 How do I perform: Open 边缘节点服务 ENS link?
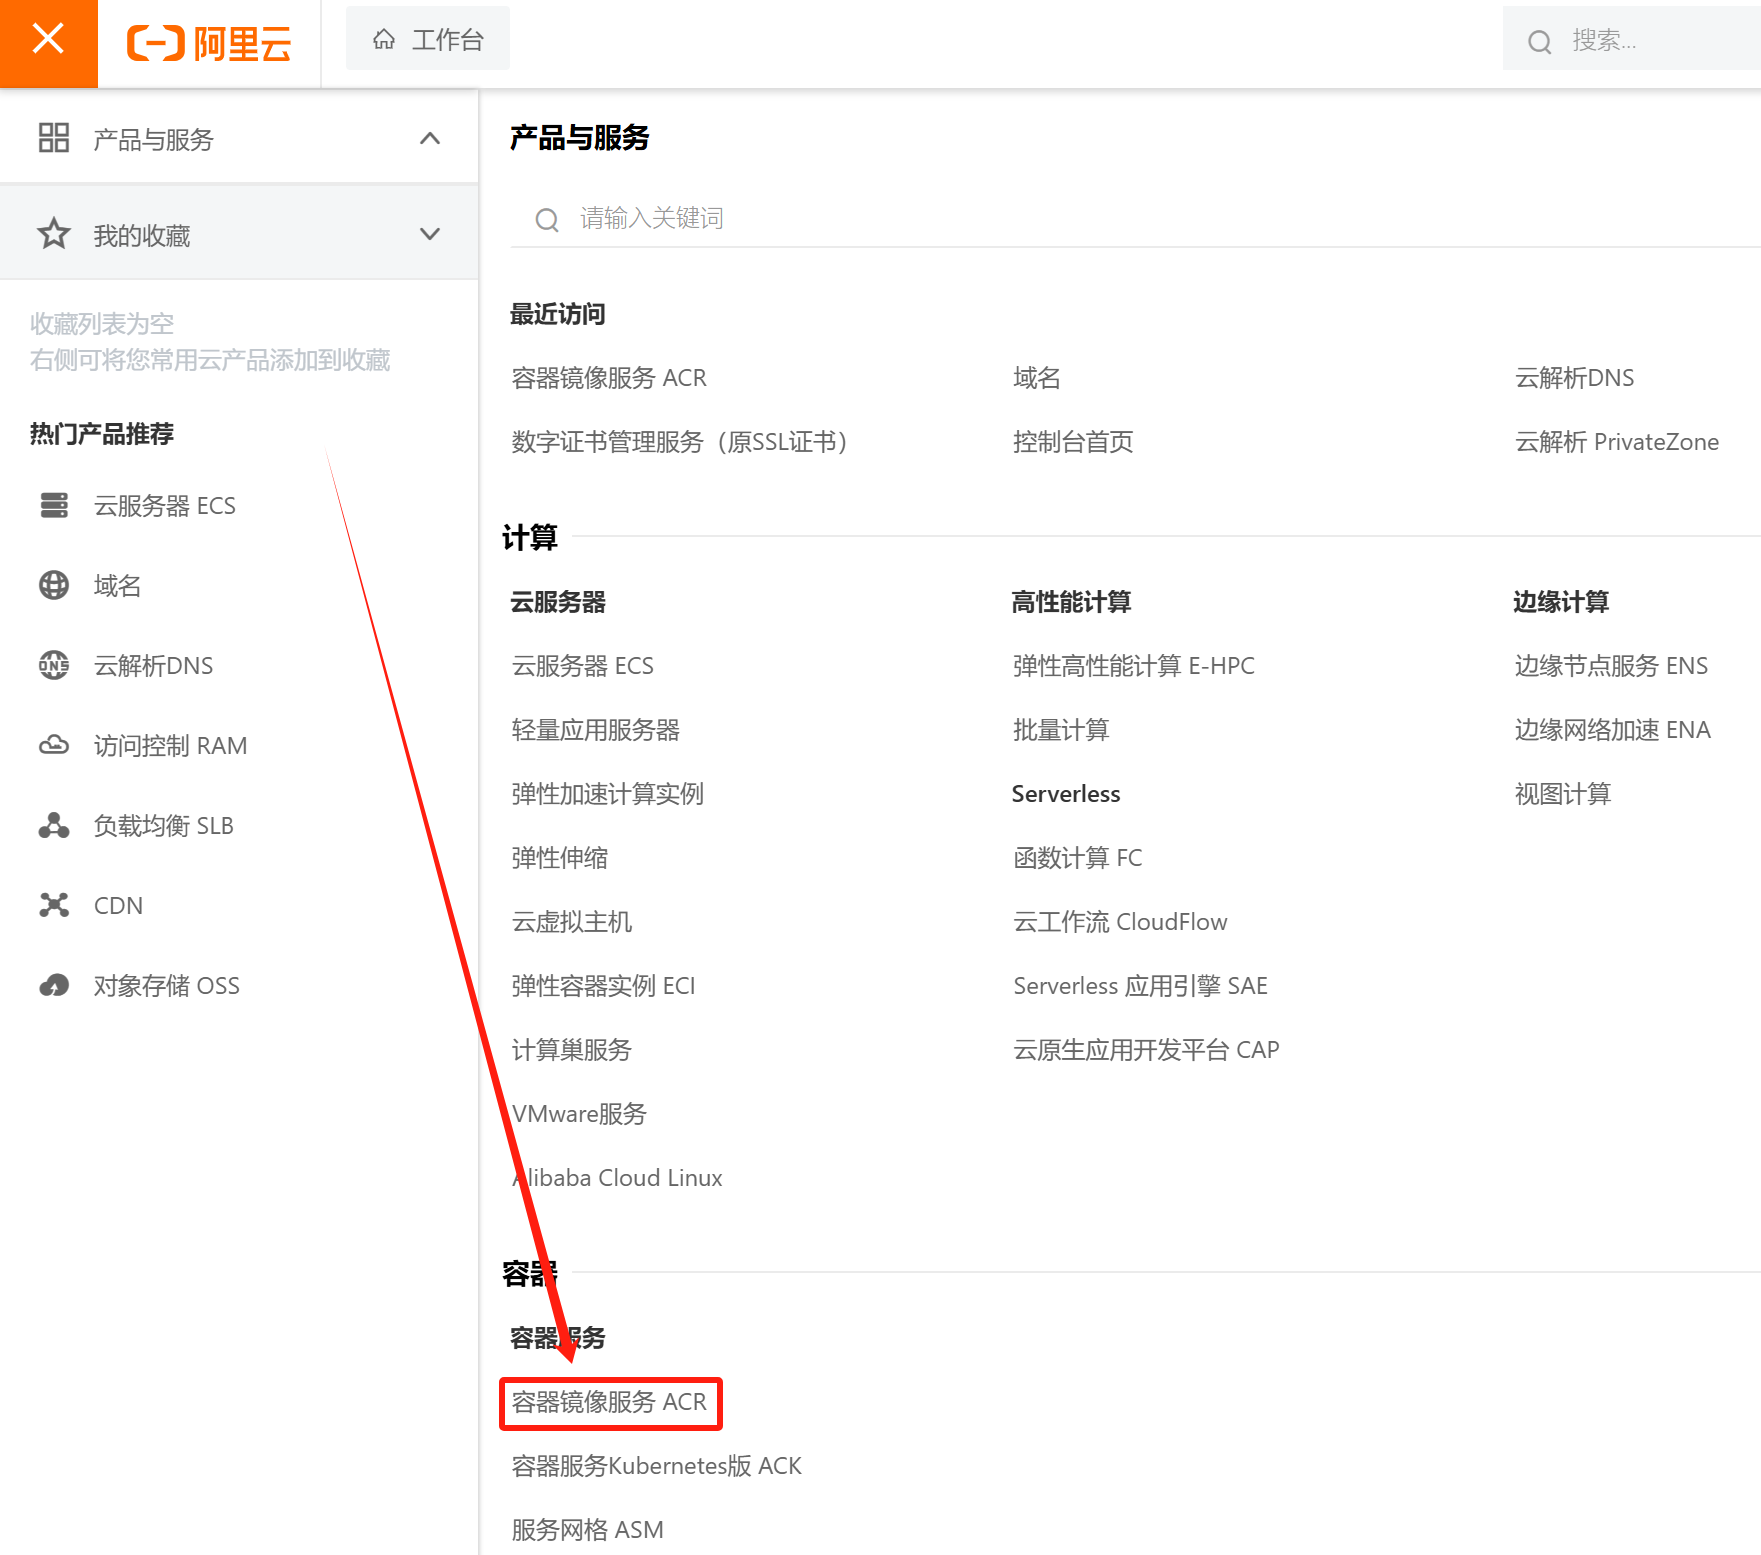click(1612, 666)
